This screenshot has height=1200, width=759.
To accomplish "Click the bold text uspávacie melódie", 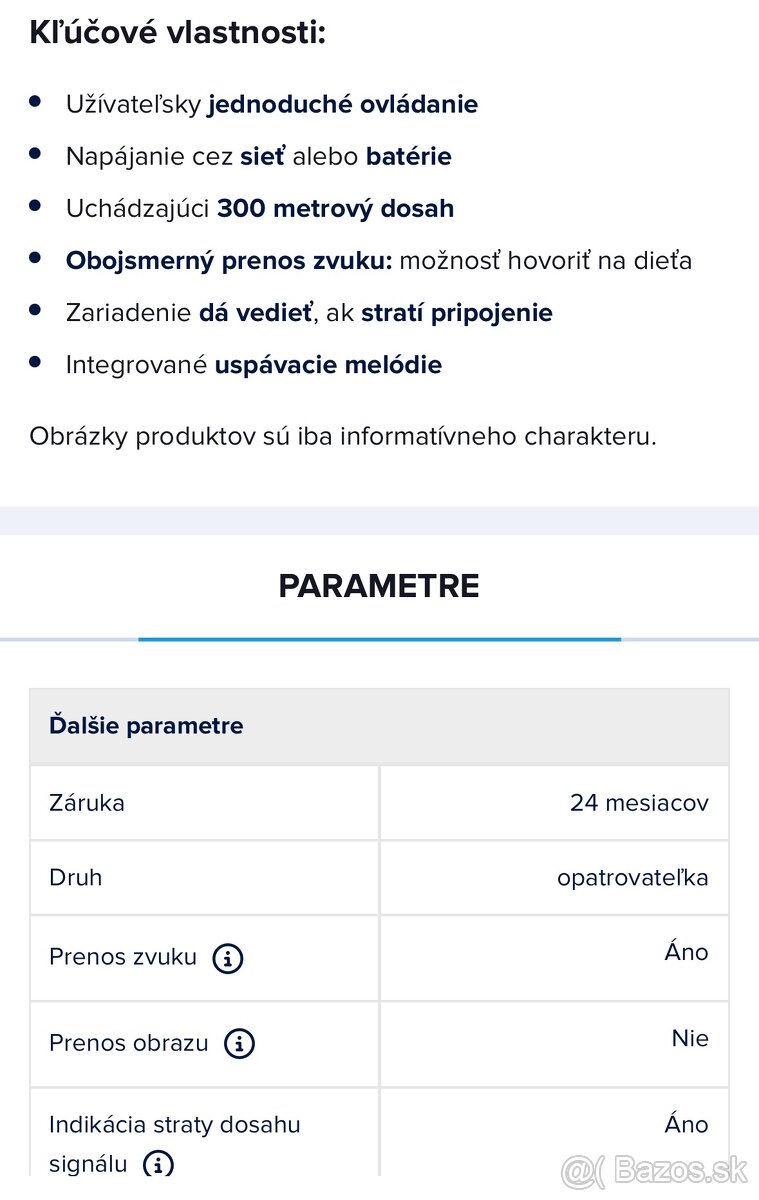I will 328,364.
